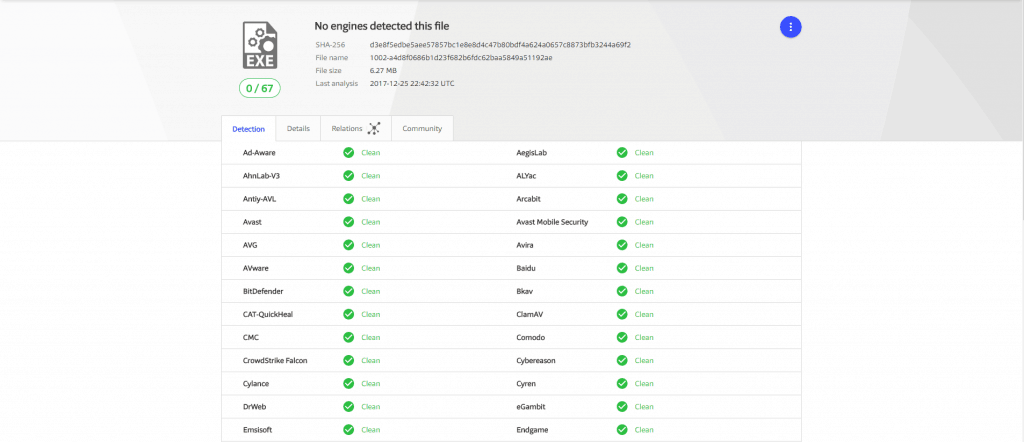Click the Clean result next to DrWeb
The image size is (1024, 442).
pos(371,407)
